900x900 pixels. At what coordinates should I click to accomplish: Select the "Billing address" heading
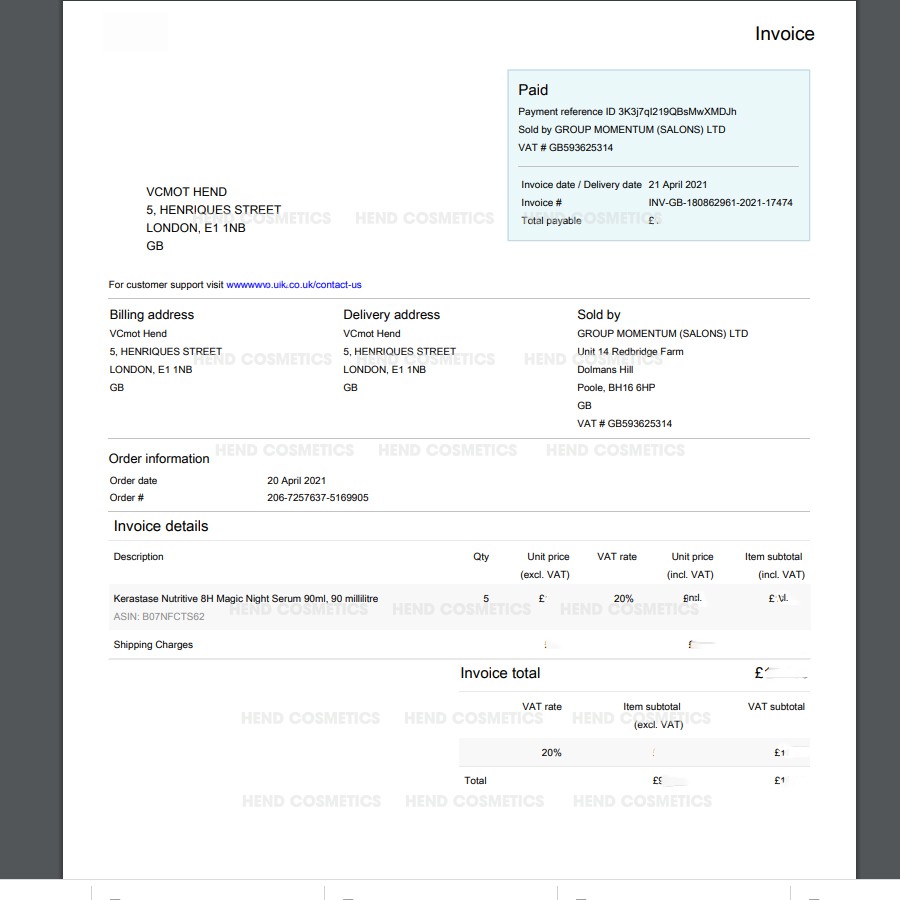[152, 315]
